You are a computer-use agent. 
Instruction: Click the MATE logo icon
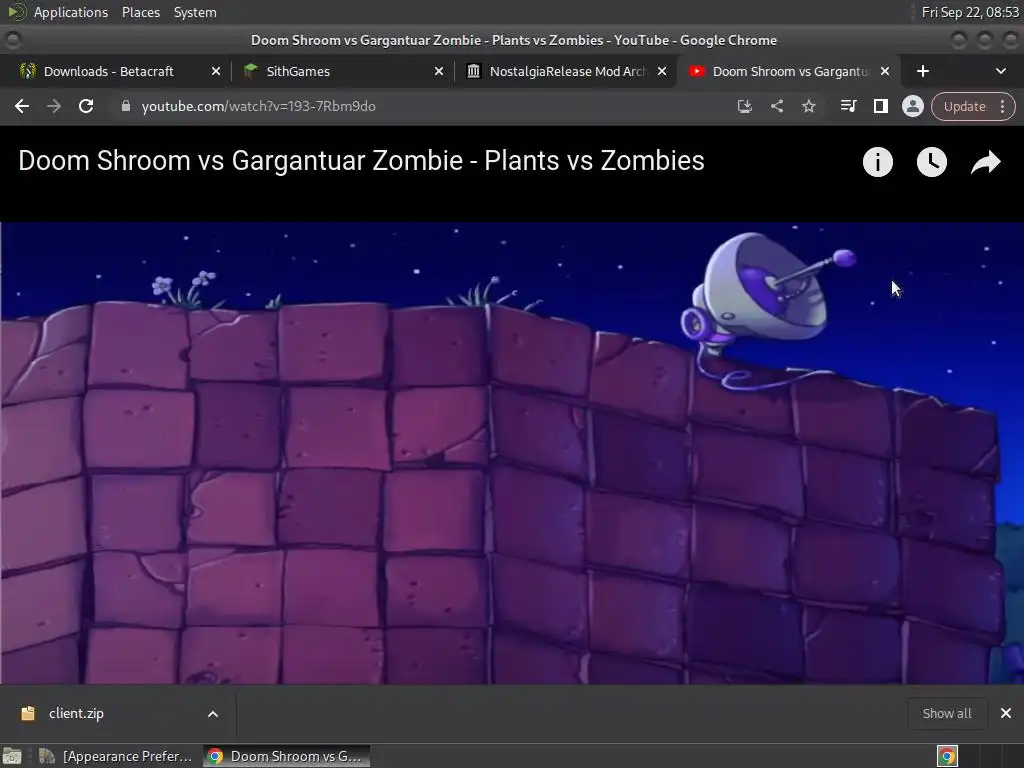[x=17, y=12]
